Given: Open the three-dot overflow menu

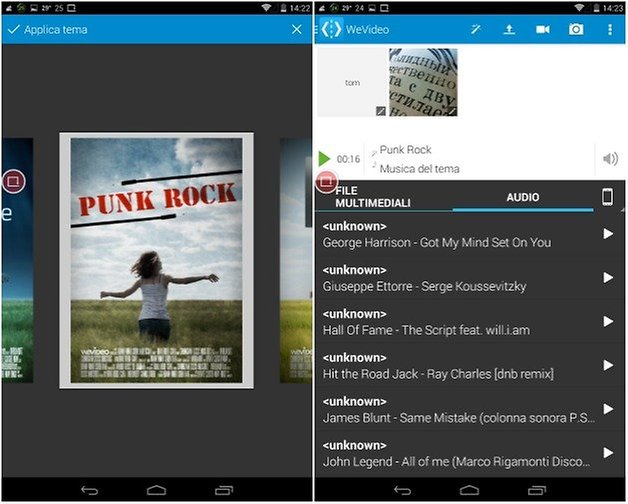Looking at the screenshot, I should point(610,29).
